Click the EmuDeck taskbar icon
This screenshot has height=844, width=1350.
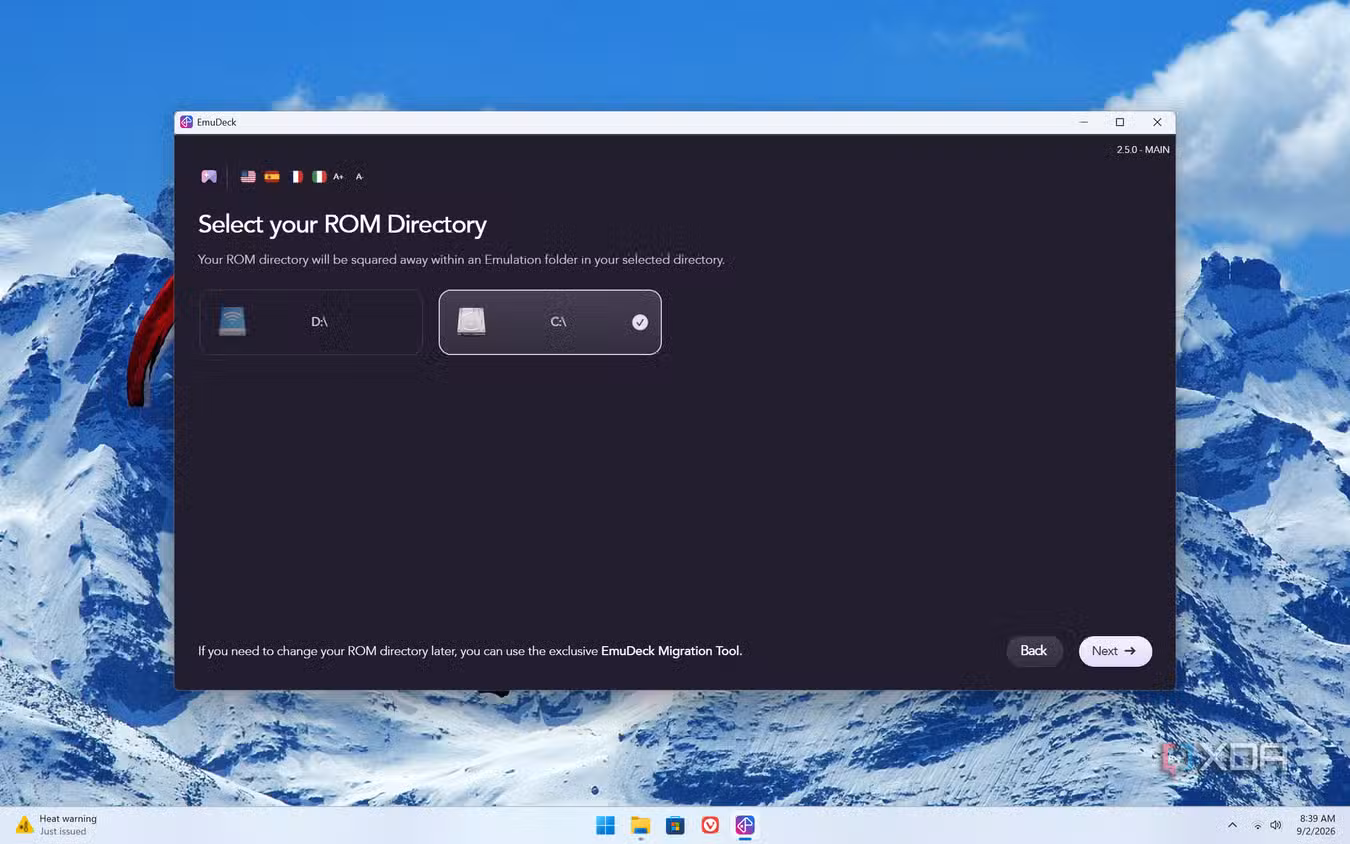coord(745,825)
